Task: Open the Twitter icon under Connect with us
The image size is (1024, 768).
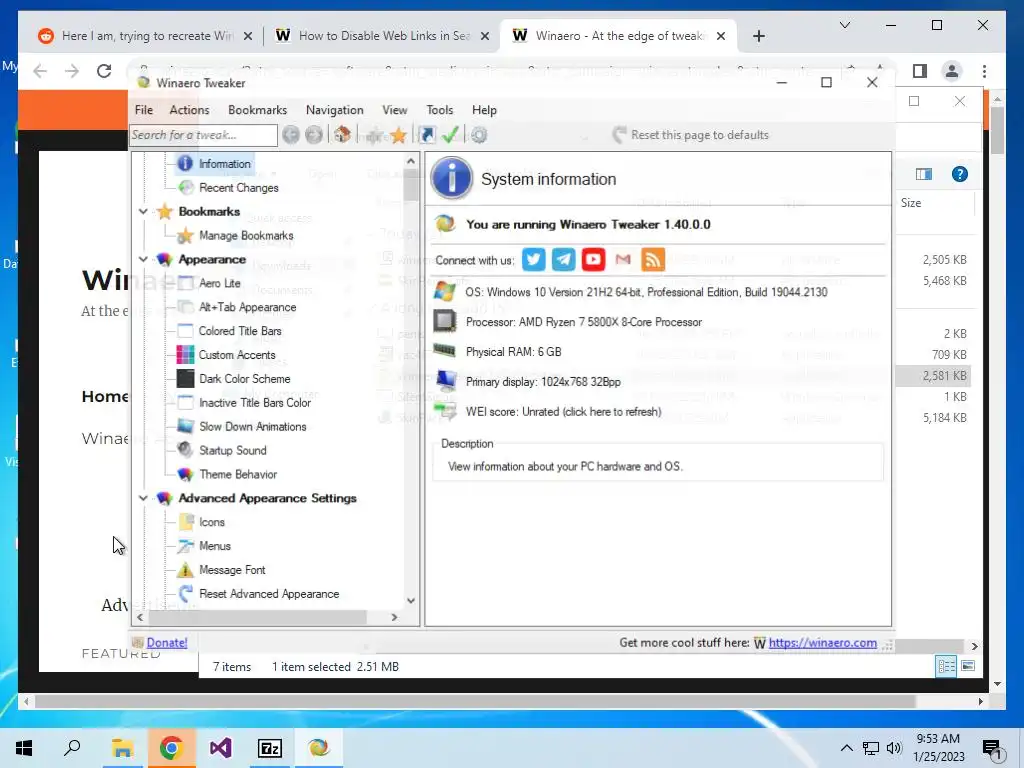Action: click(534, 260)
